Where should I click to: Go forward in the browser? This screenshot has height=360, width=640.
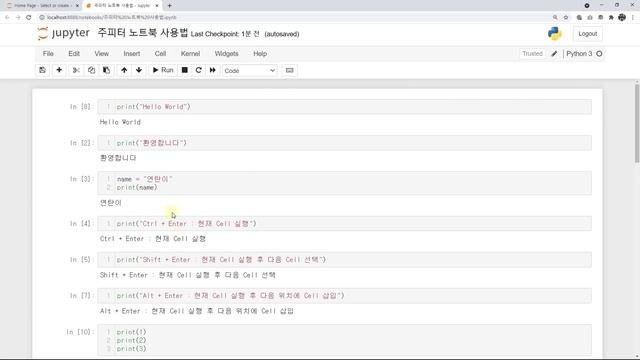click(x=18, y=17)
